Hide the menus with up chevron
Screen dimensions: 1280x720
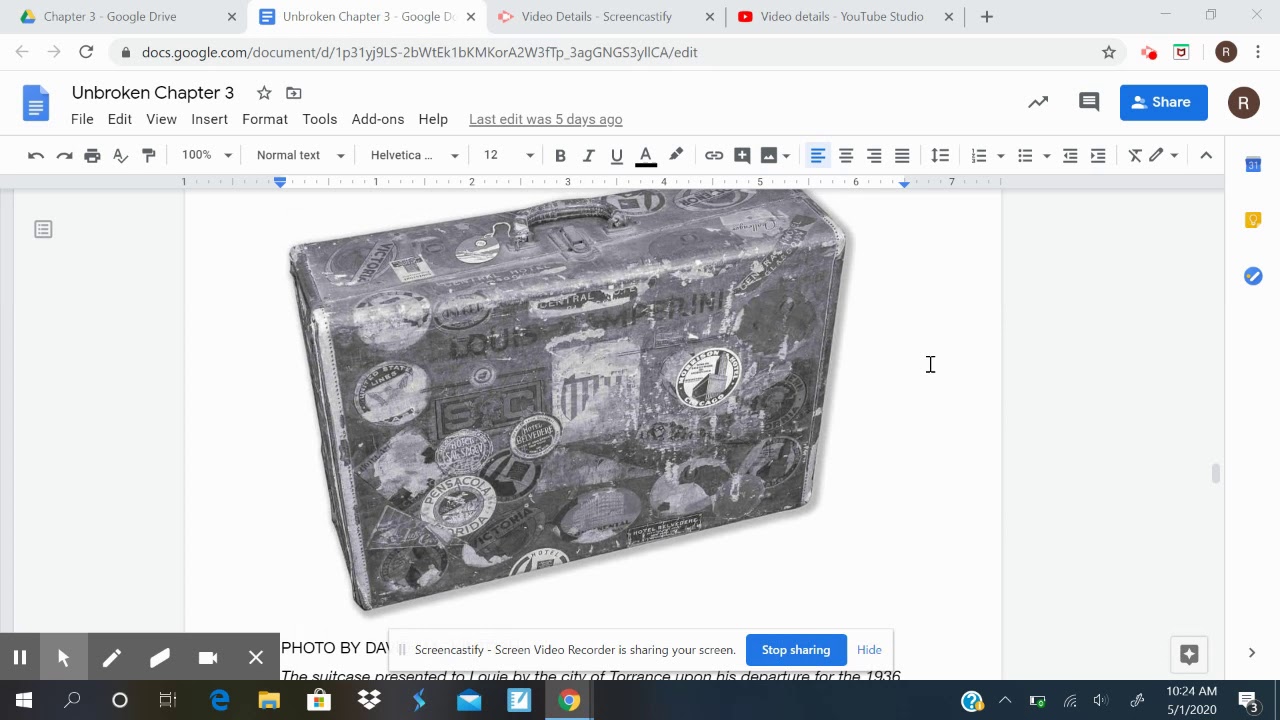click(1206, 155)
